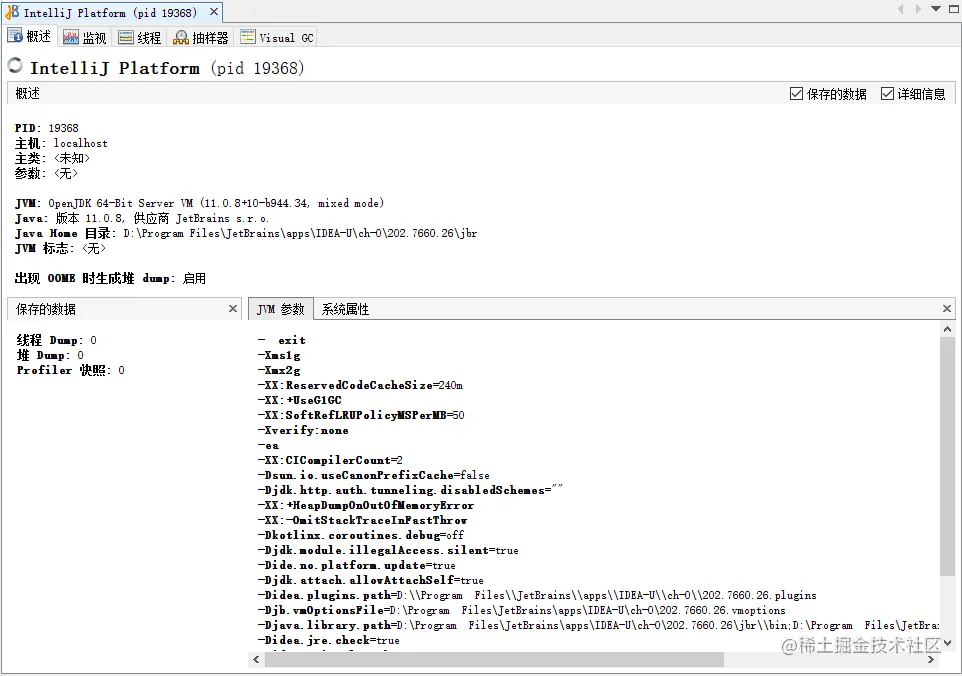Click the vertical scrollbar thumb

point(947,456)
